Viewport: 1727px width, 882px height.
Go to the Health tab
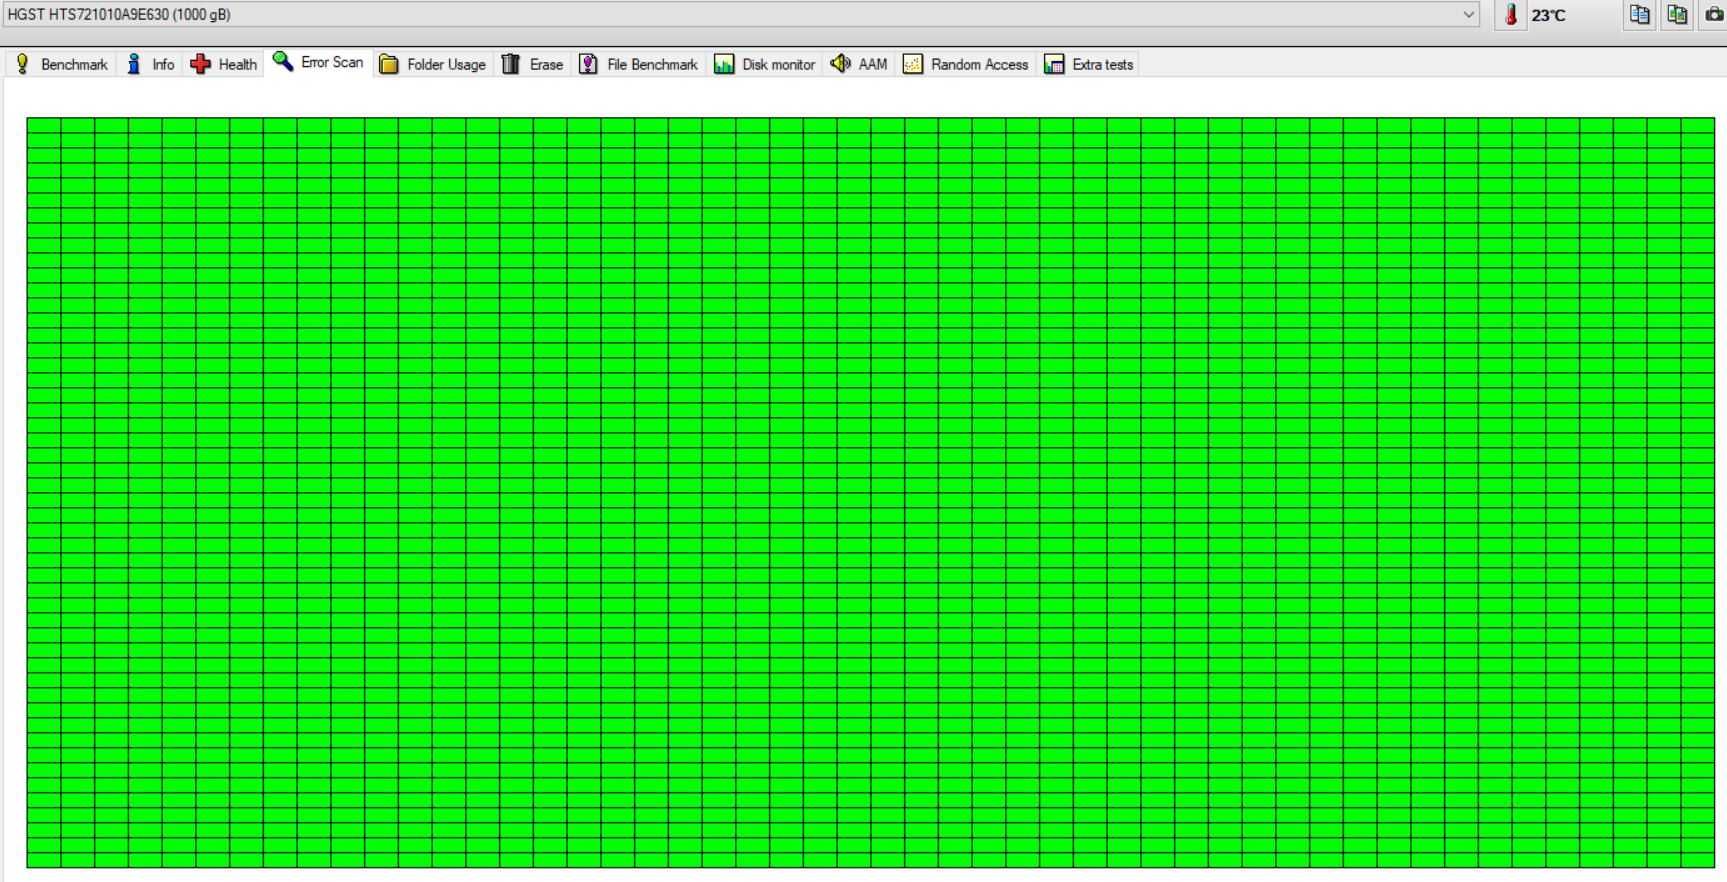[x=223, y=64]
